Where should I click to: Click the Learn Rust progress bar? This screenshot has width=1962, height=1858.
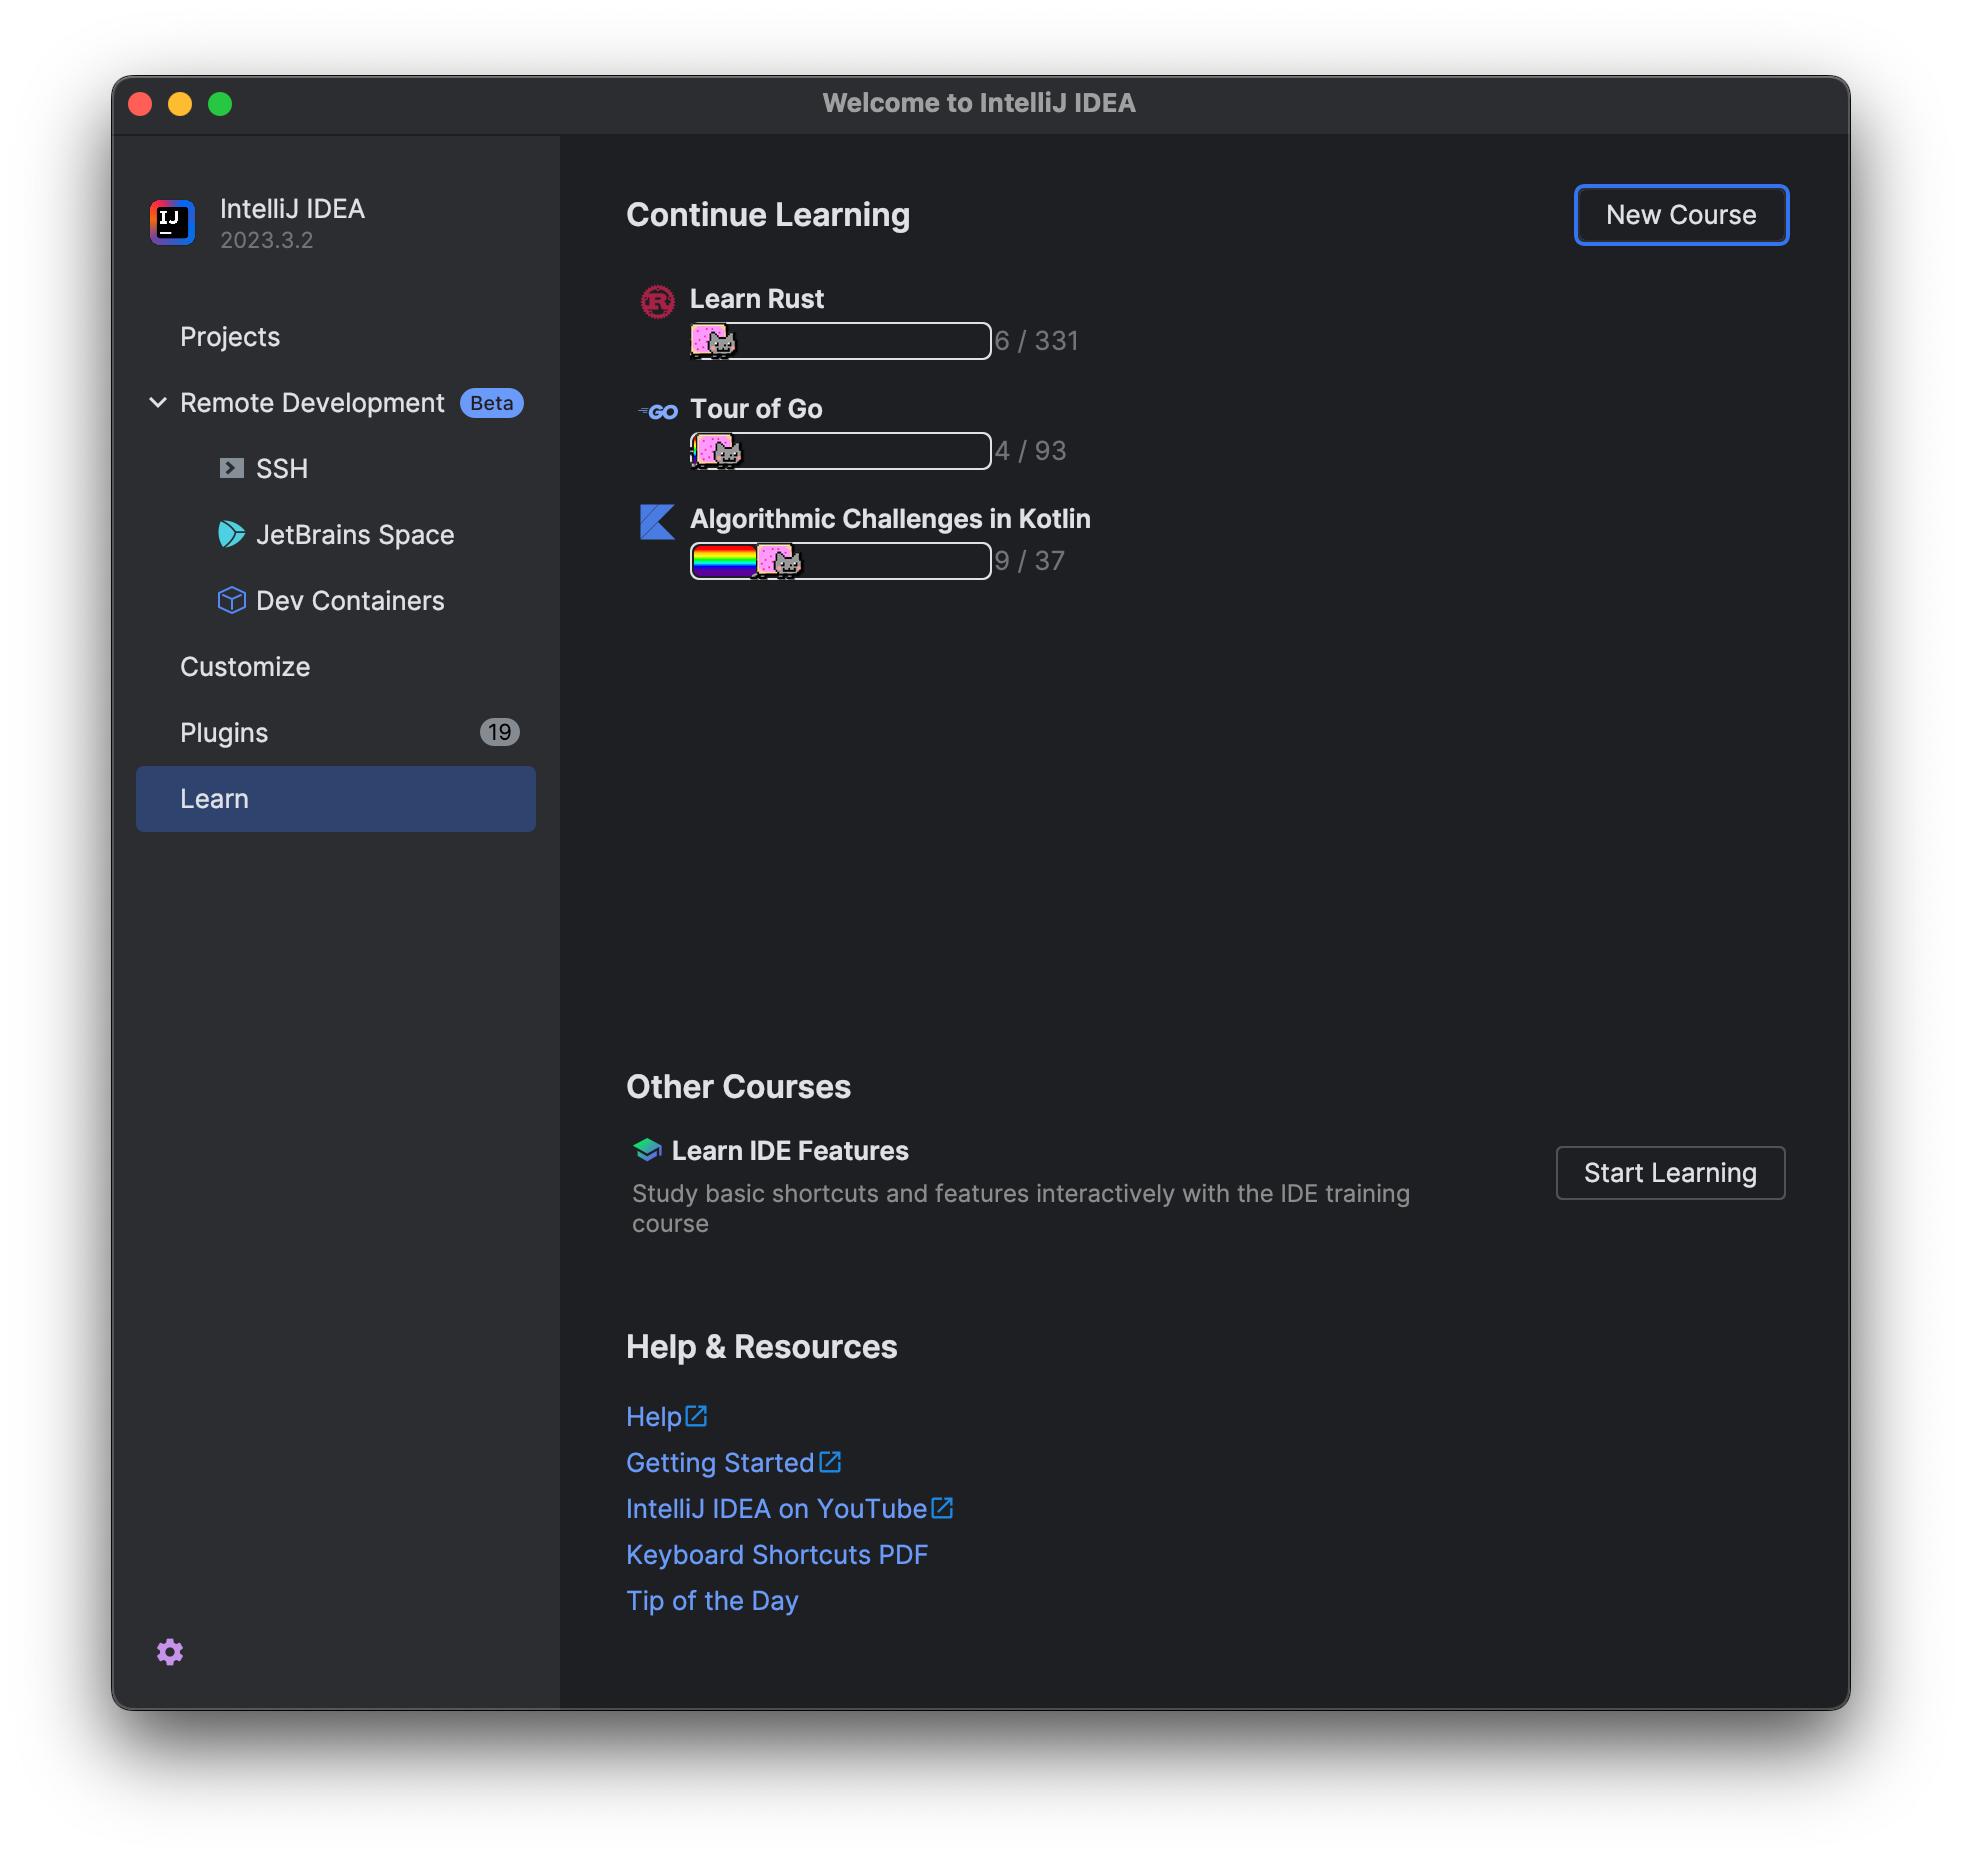coord(840,341)
